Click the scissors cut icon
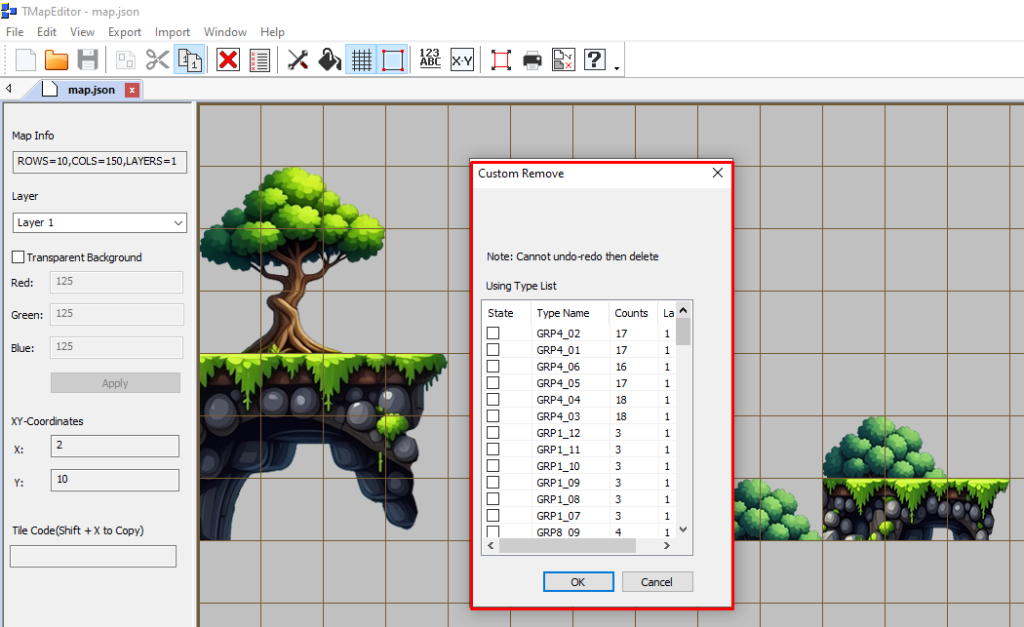The width and height of the screenshot is (1024, 627). [x=157, y=59]
